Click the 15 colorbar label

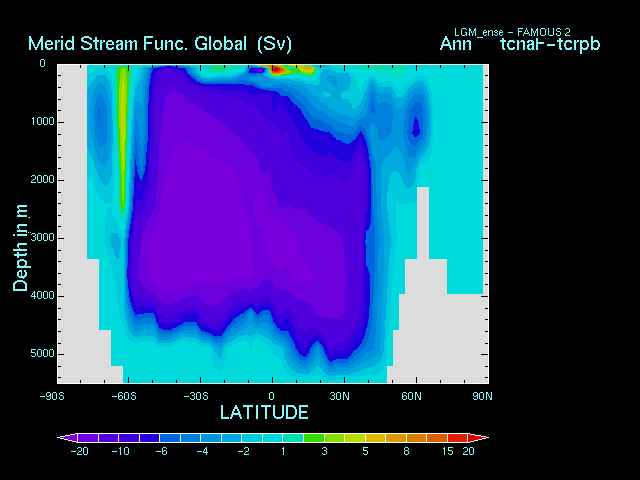448,451
